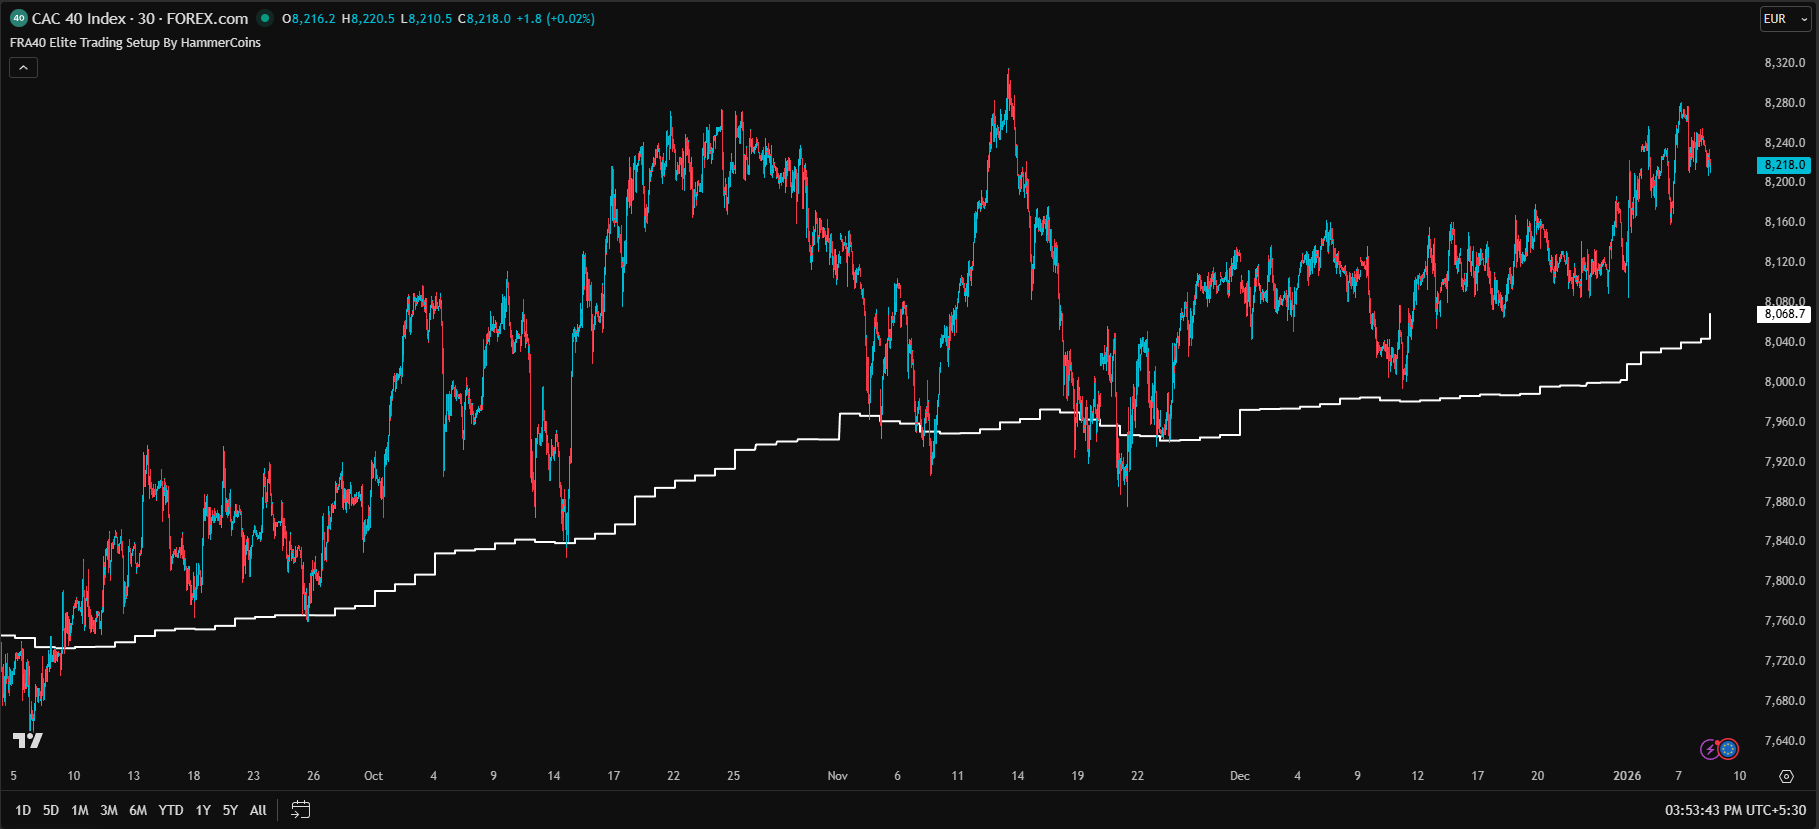The image size is (1819, 829).
Task: Click the change value +1.8 (+0.02%)
Action: point(555,19)
